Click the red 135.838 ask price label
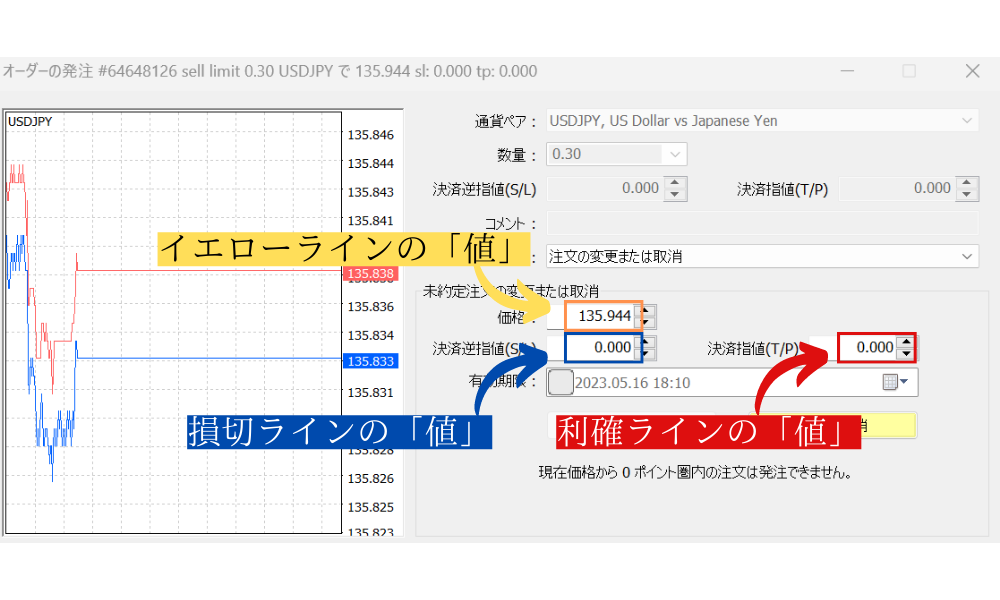The height and width of the screenshot is (600, 1000). [370, 273]
